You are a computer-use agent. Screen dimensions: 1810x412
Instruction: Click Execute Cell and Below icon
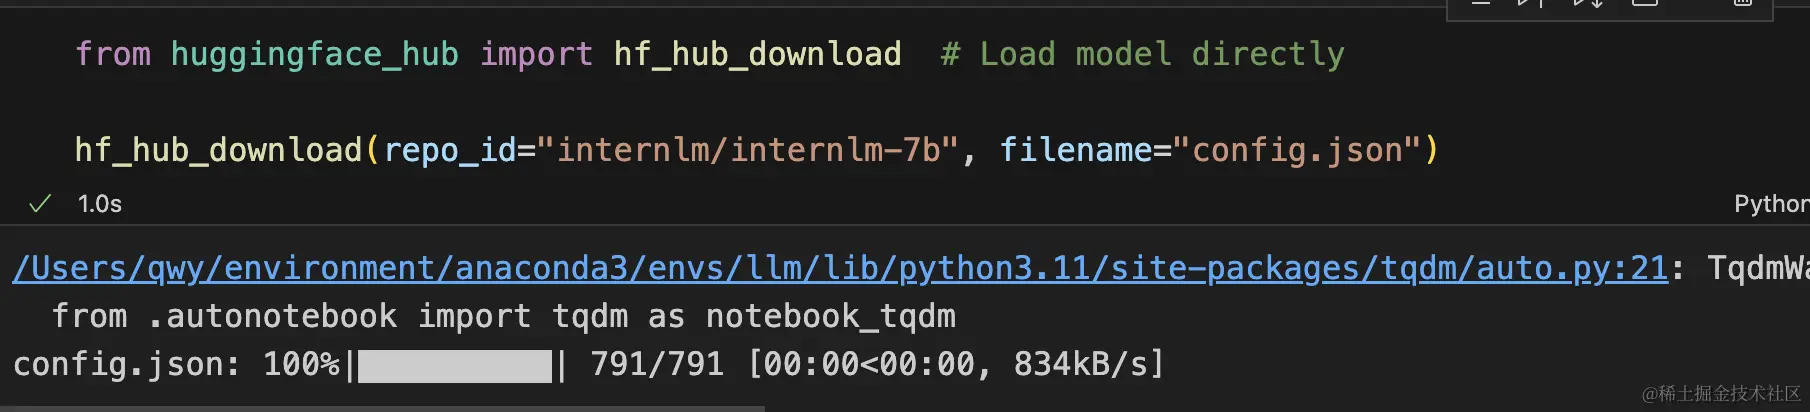(x=1588, y=4)
